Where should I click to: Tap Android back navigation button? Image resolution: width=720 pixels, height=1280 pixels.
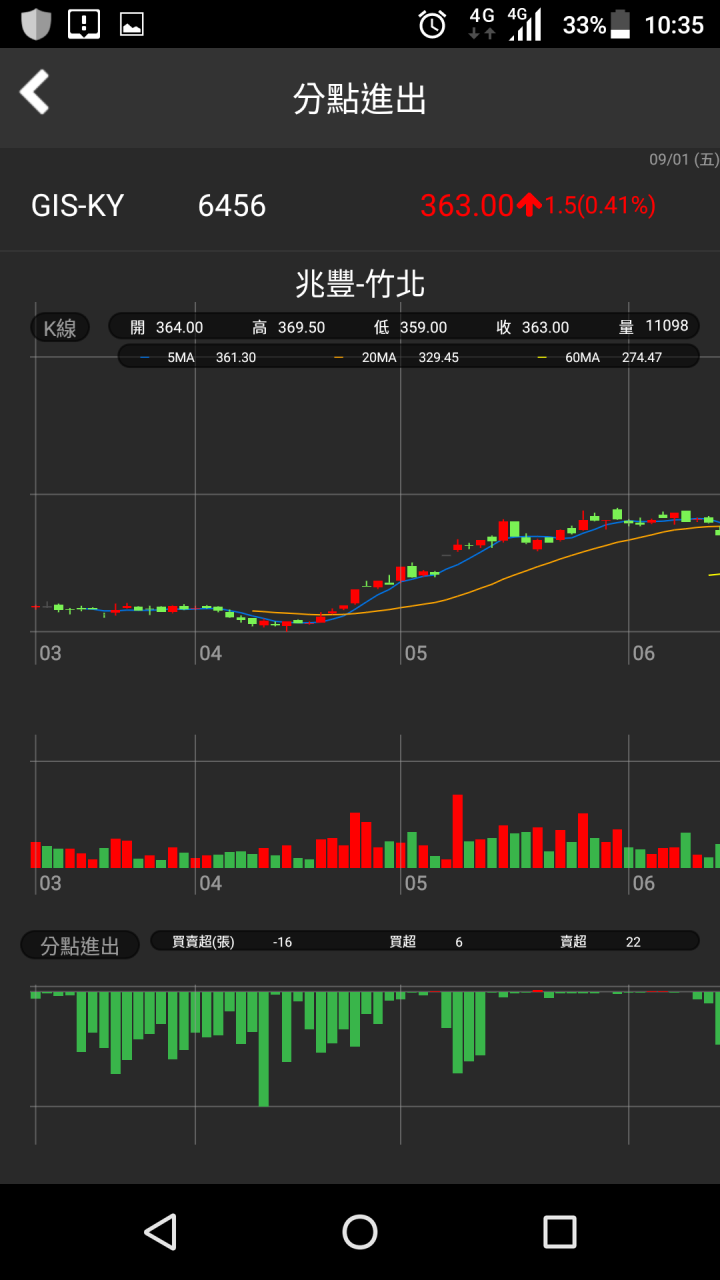point(160,1232)
